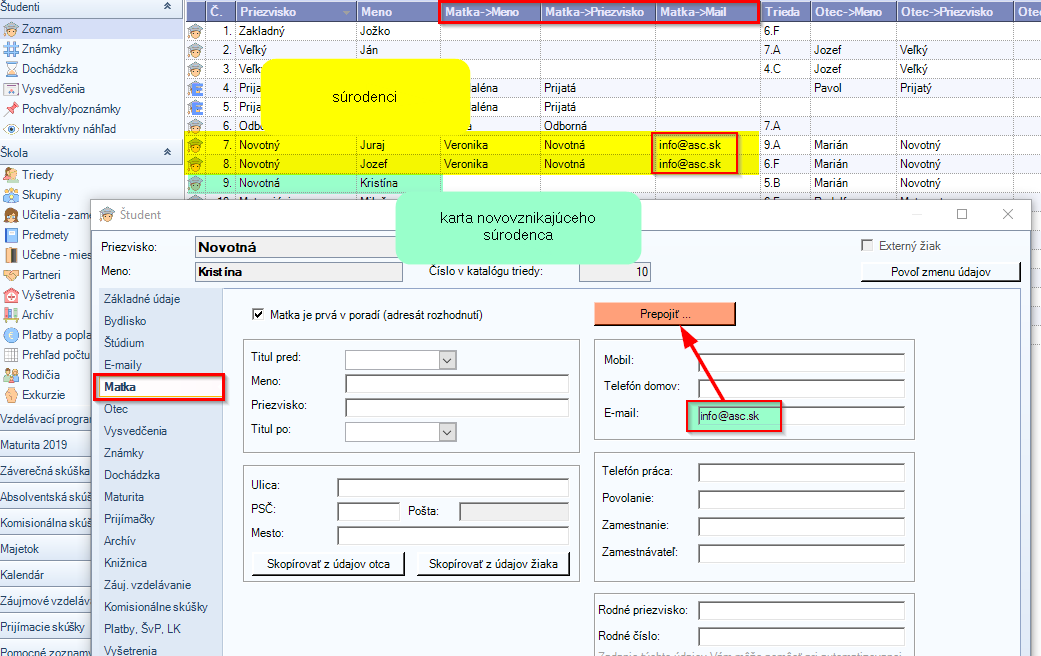Open Zoznam icon in Študenti panel
Viewport: 1041px width, 656px height.
[x=11, y=29]
